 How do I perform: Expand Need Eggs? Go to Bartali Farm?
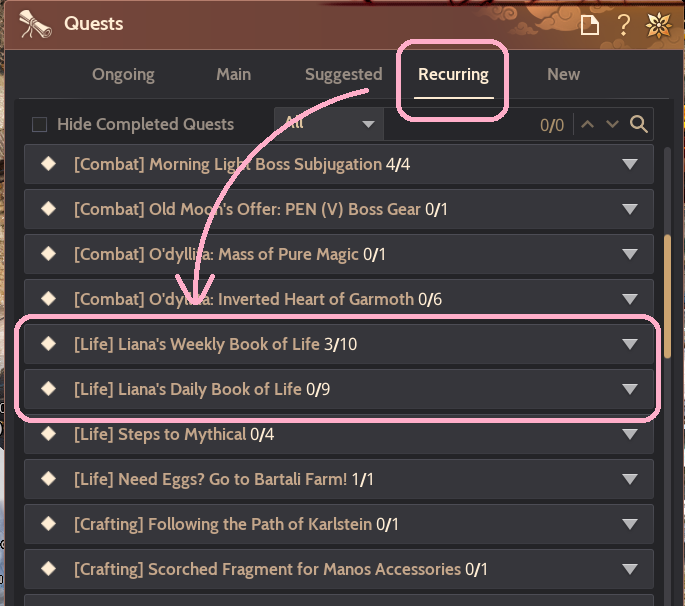(x=629, y=479)
